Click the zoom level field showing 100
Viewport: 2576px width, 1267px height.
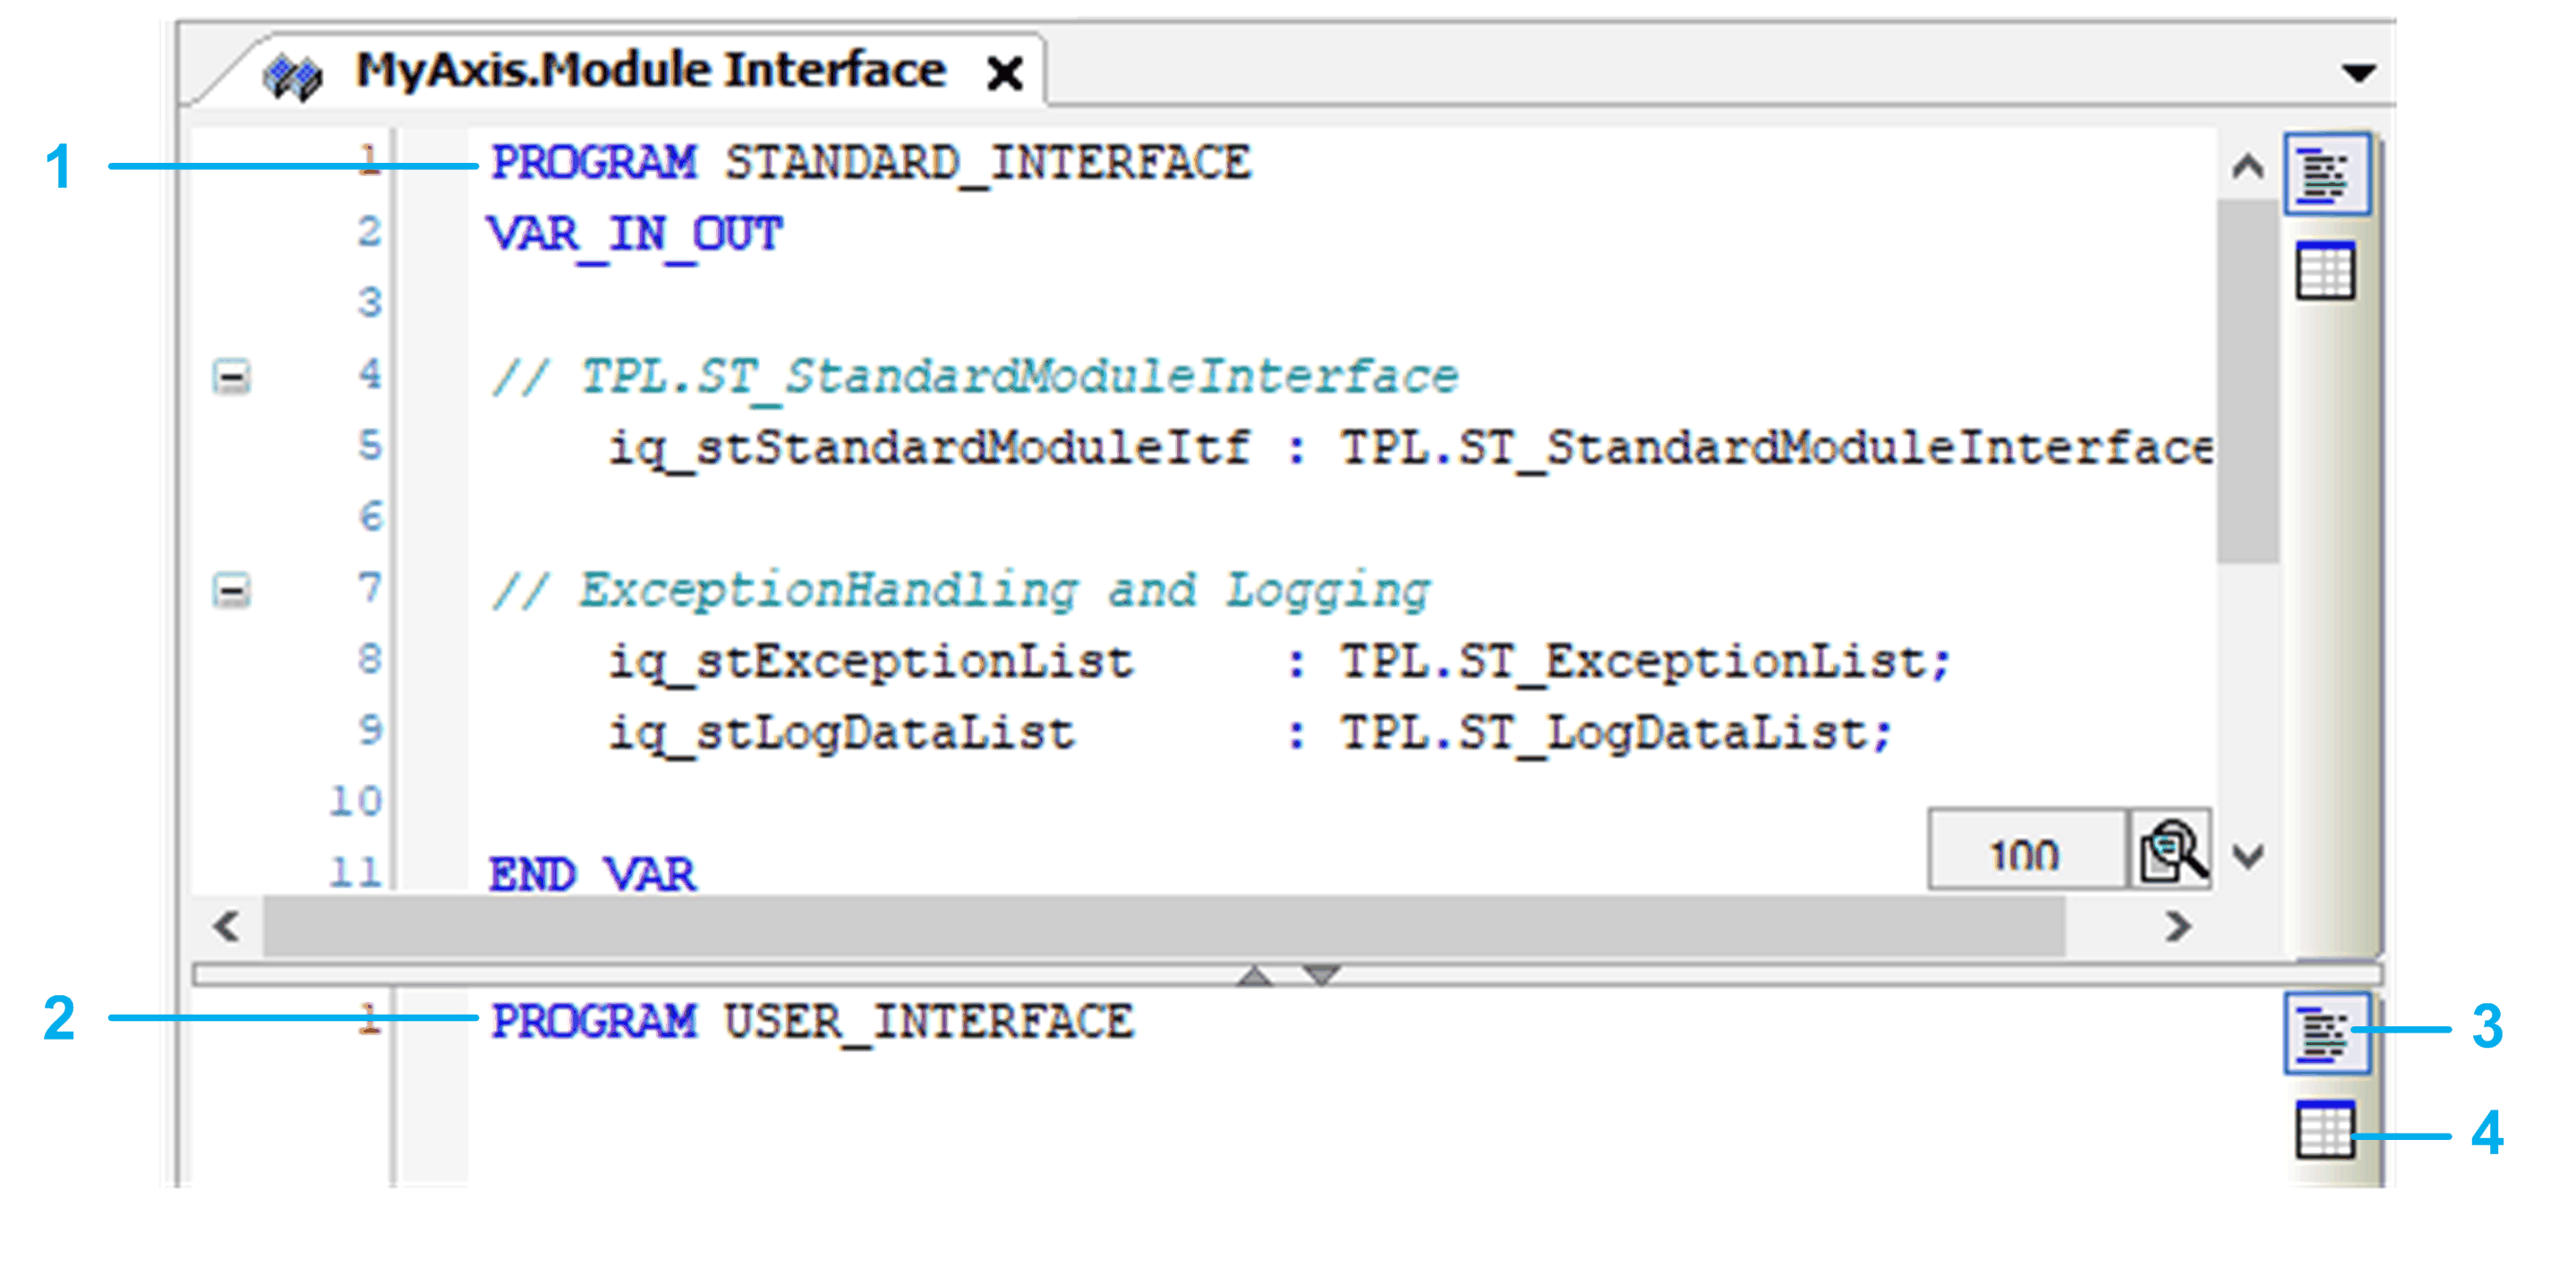(x=2025, y=853)
